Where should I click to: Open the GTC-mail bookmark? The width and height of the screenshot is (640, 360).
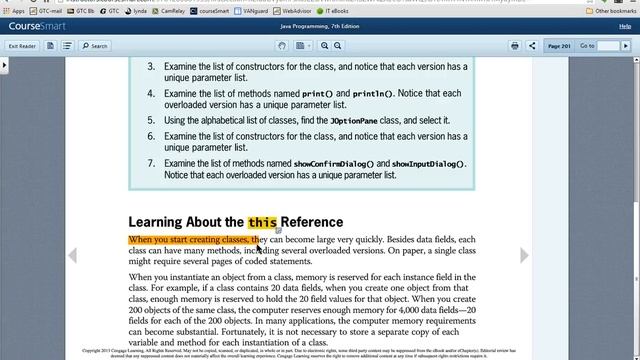(x=46, y=11)
